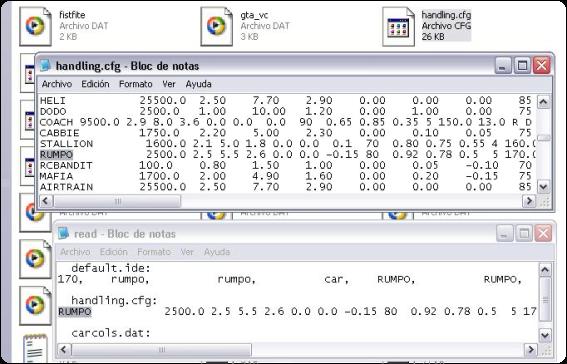Click the AIRTRAIN line in handling.cfg
567x364 pixels.
pos(286,187)
